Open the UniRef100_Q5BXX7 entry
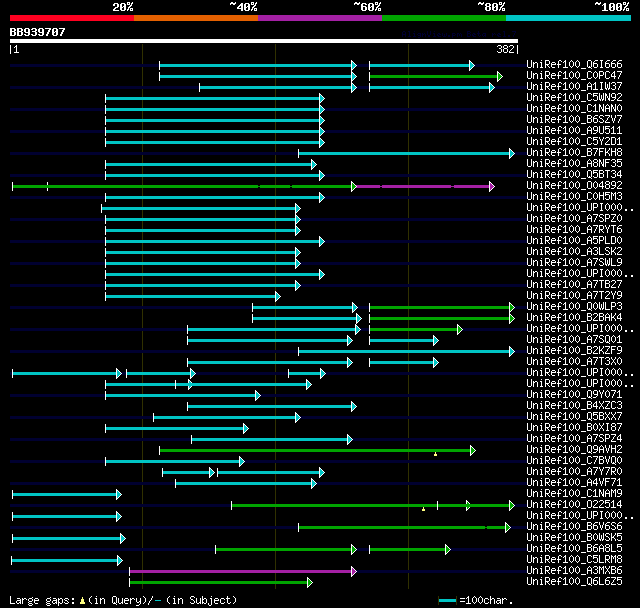 pos(574,417)
